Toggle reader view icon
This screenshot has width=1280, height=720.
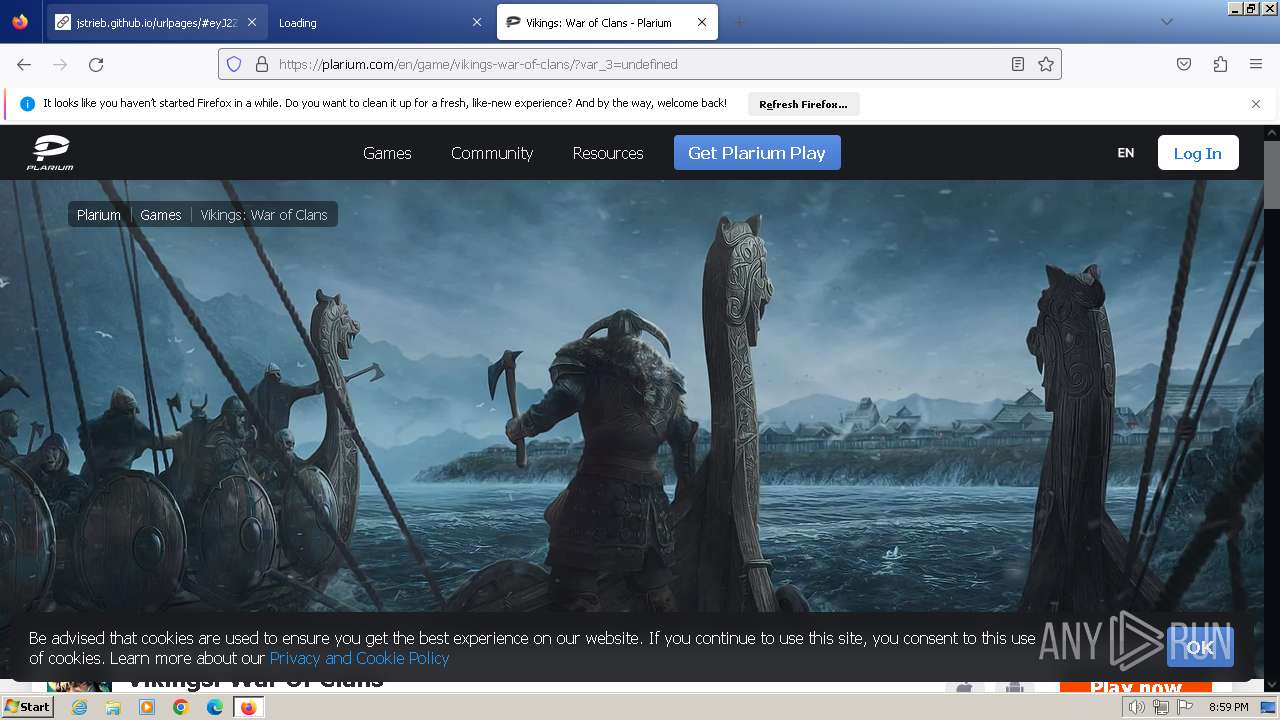coord(1018,64)
